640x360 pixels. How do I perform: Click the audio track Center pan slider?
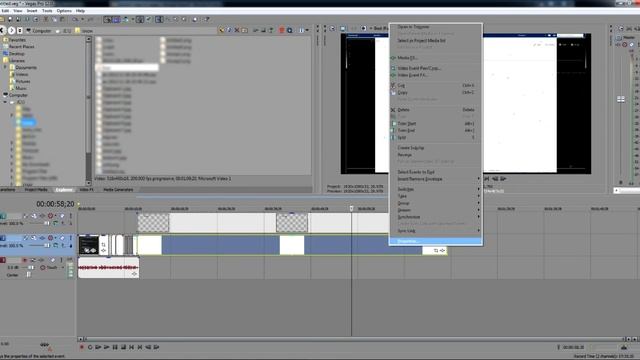pos(28,275)
